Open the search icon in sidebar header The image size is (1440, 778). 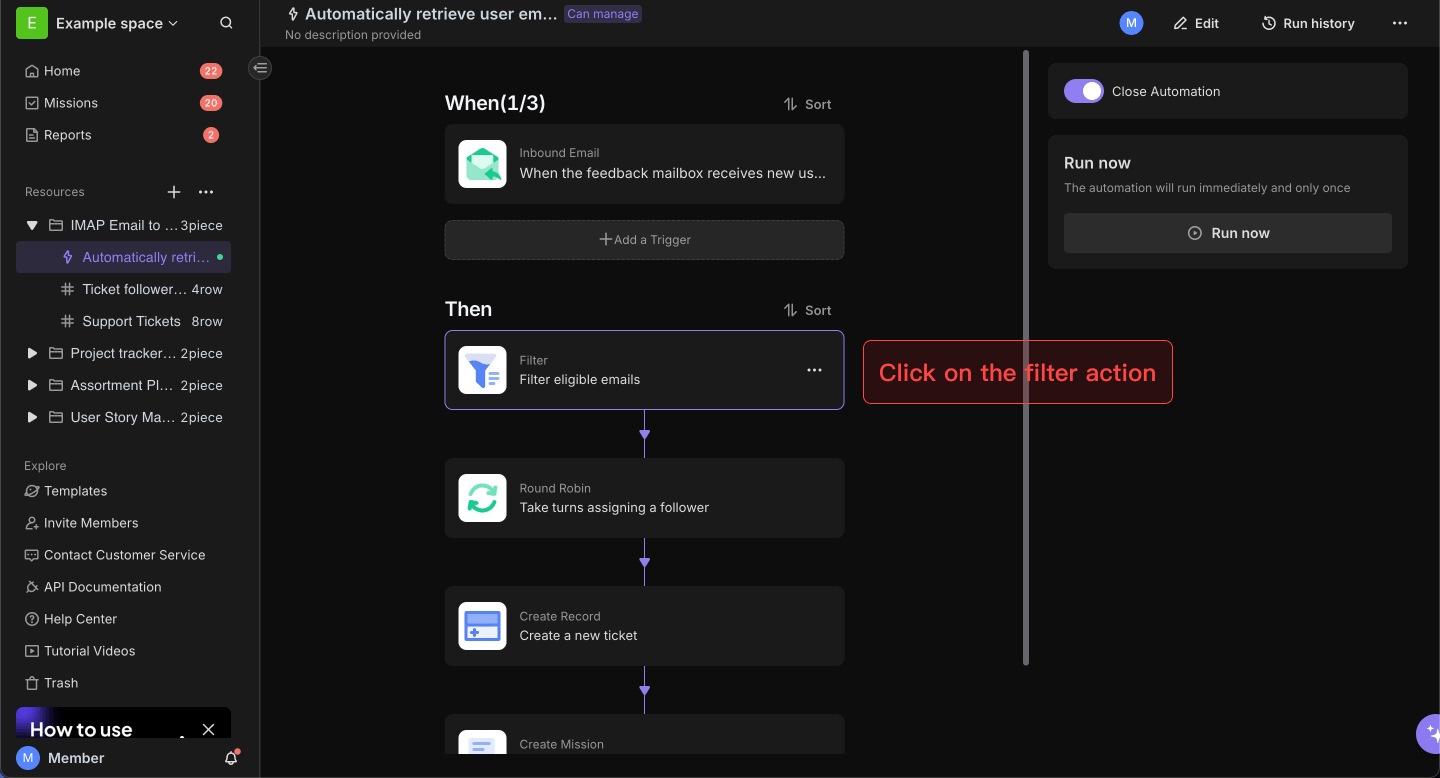(226, 23)
